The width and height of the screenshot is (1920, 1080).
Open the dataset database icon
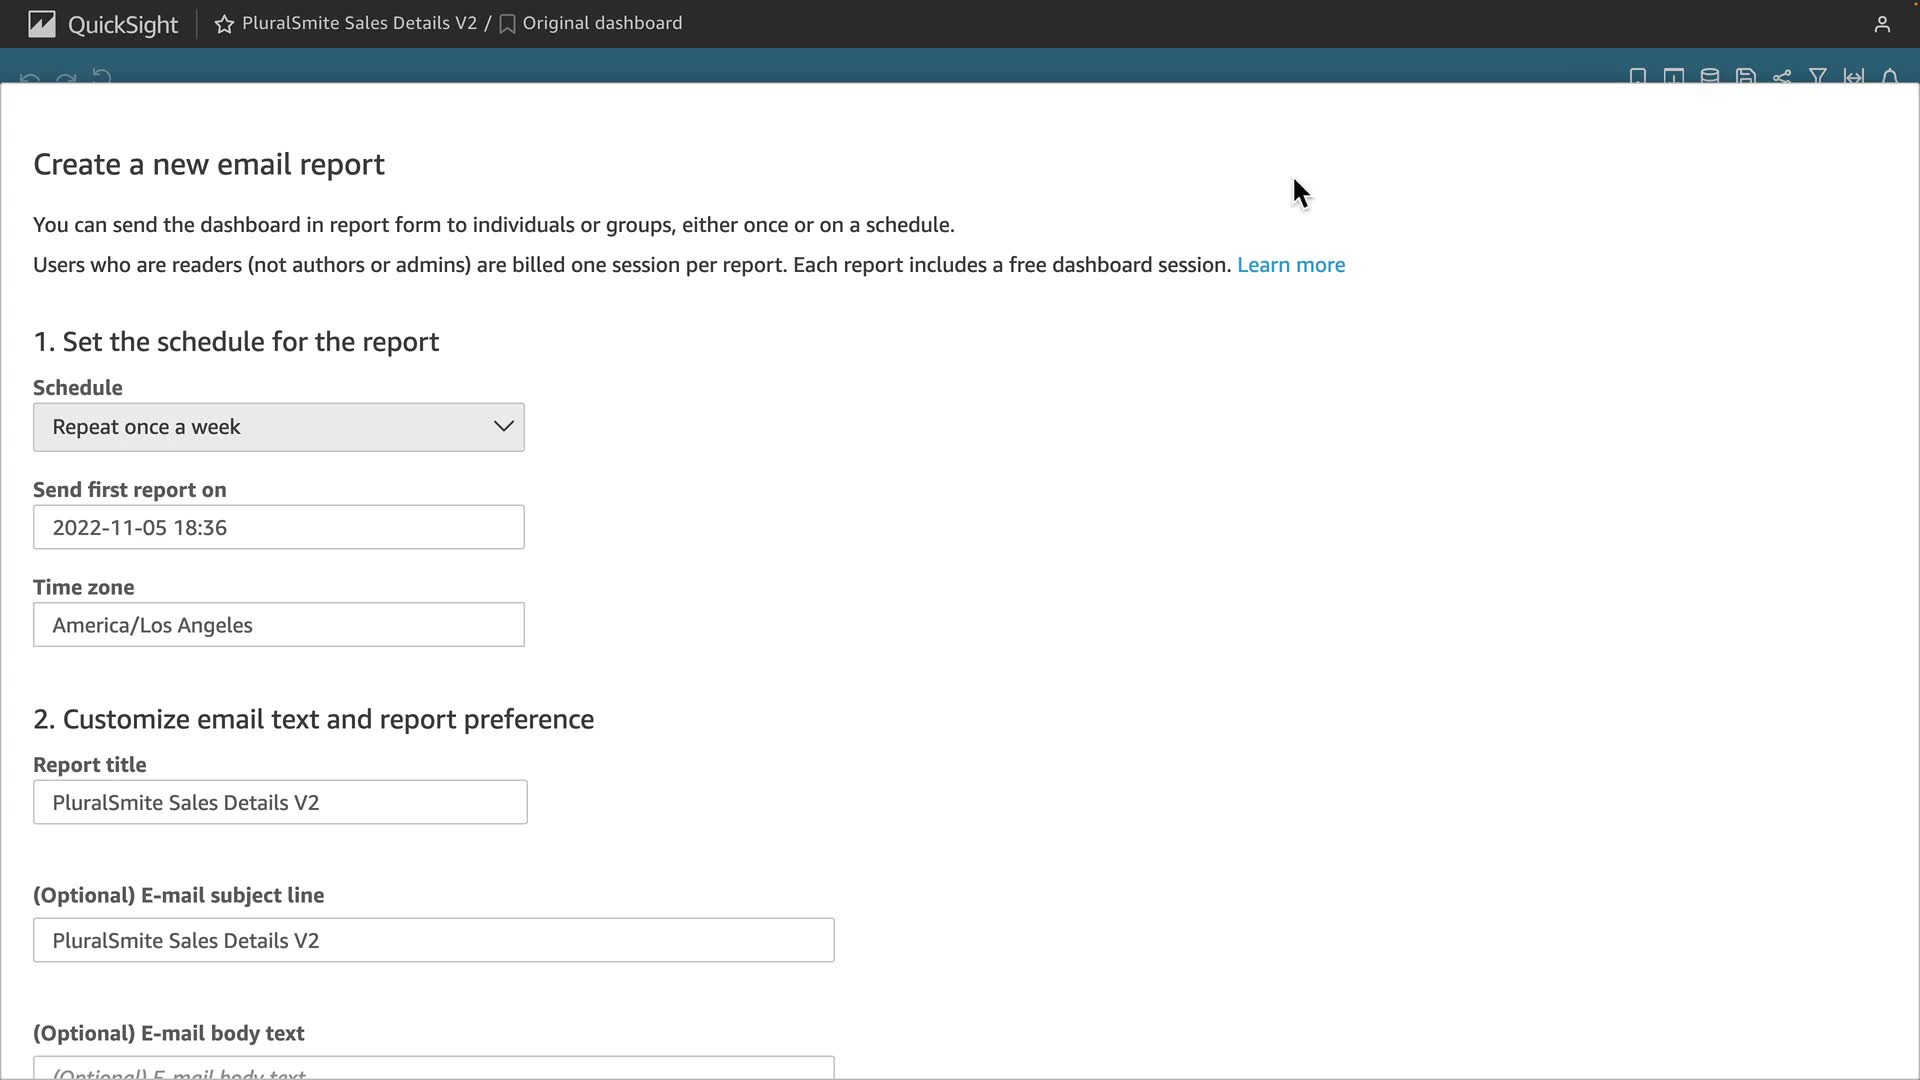point(1710,77)
